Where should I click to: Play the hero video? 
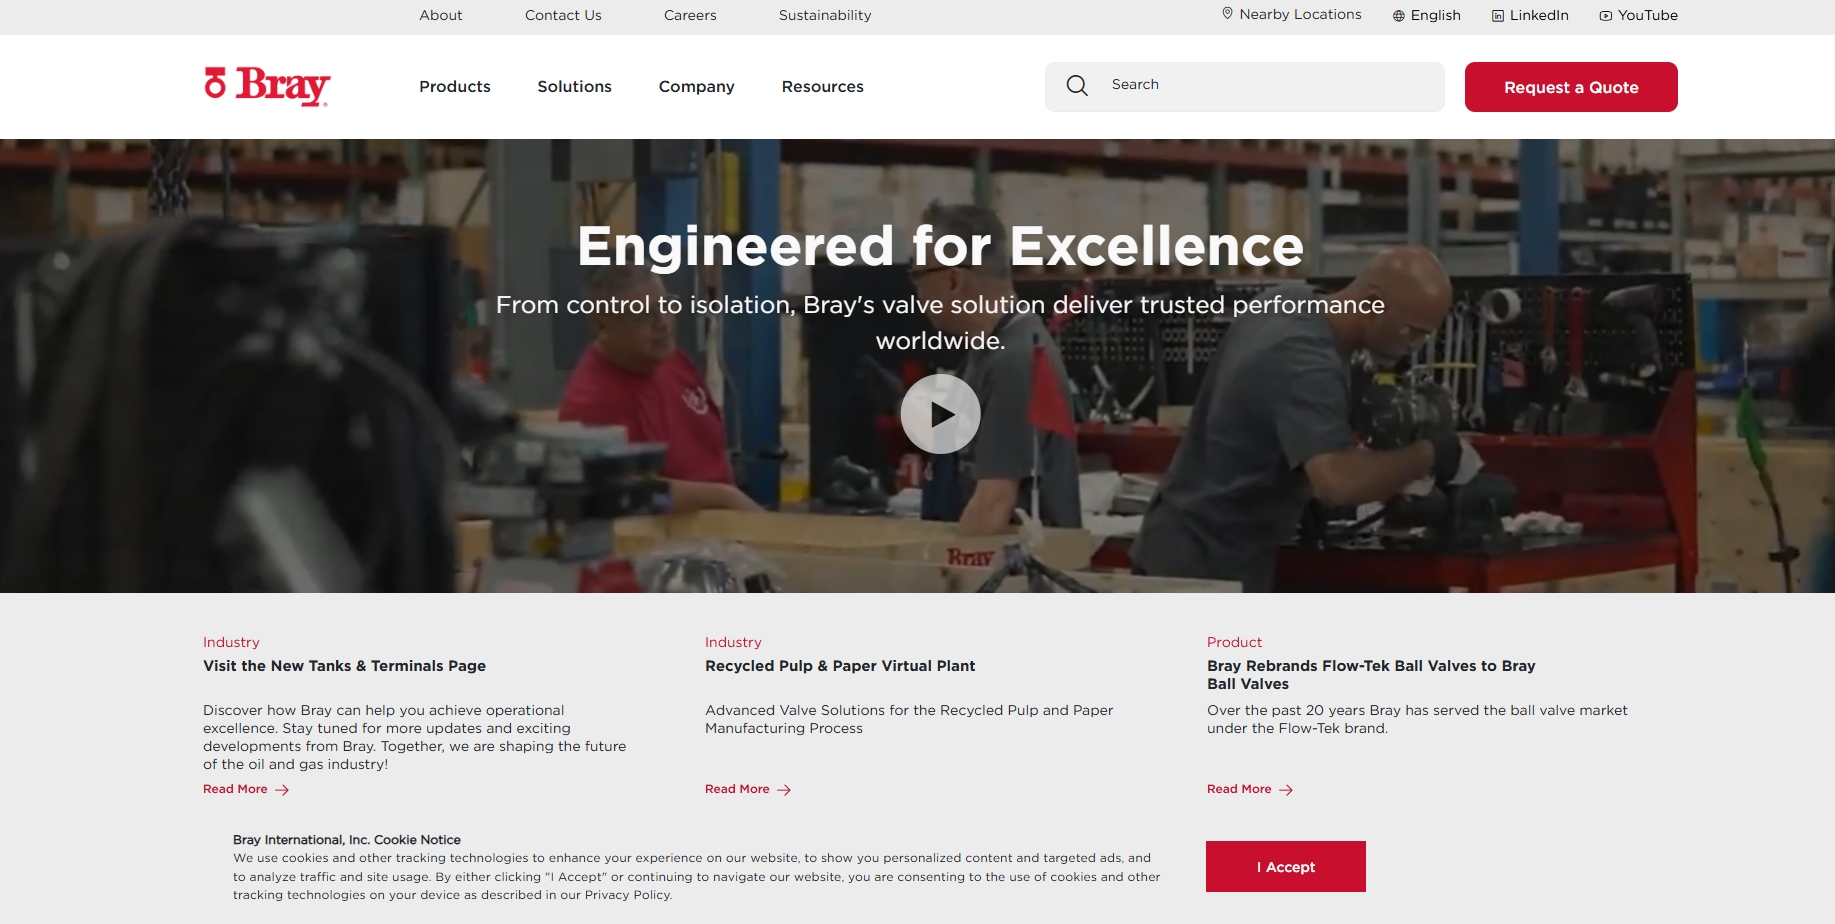pos(940,414)
